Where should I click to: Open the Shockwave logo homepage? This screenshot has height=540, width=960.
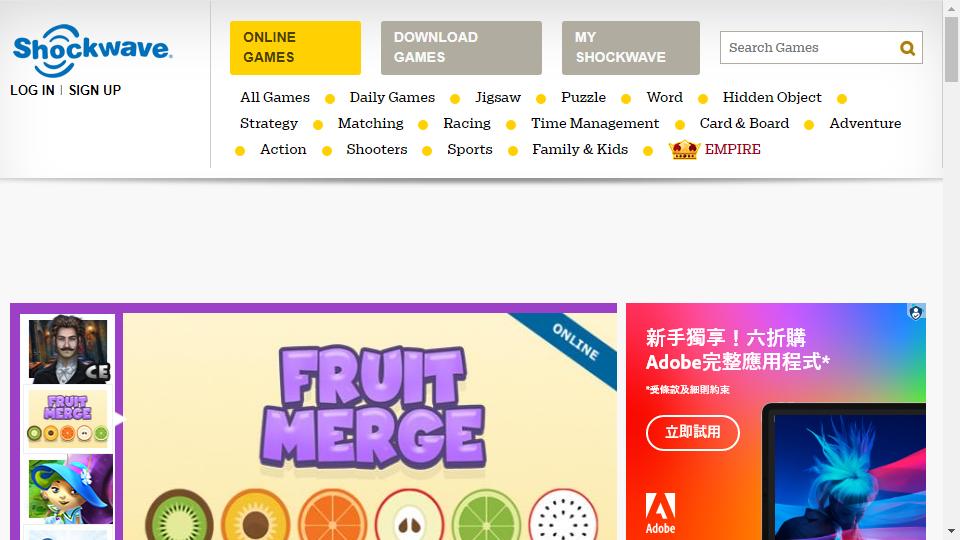coord(92,50)
